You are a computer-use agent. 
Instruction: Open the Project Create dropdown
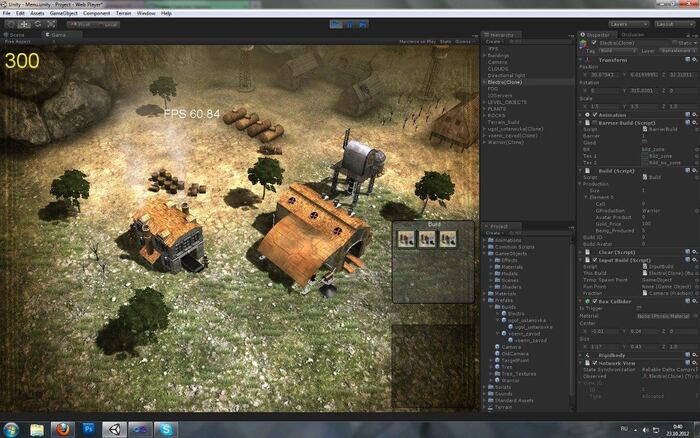(494, 233)
